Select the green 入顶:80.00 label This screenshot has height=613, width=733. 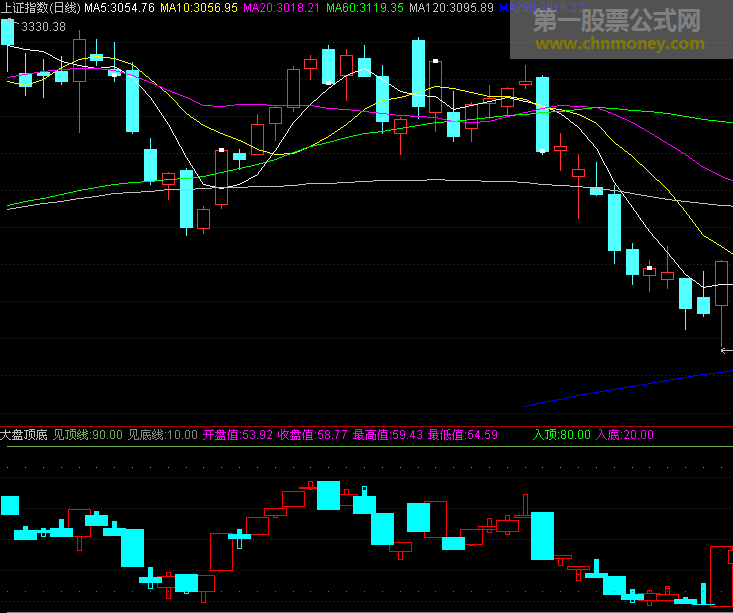click(561, 435)
